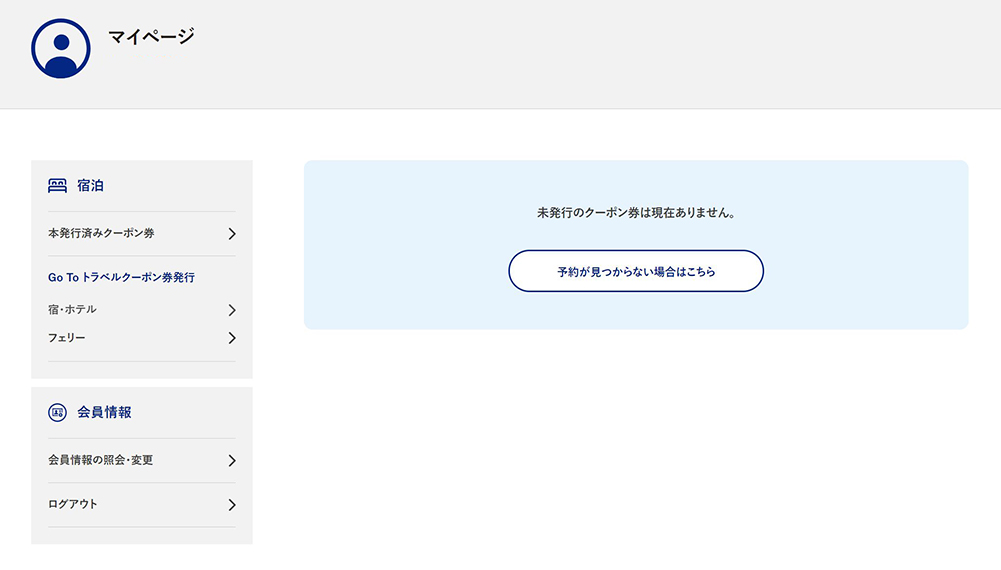Click the member card icon next to 会員情報
The width and height of the screenshot is (1001, 570).
pyautogui.click(x=57, y=412)
